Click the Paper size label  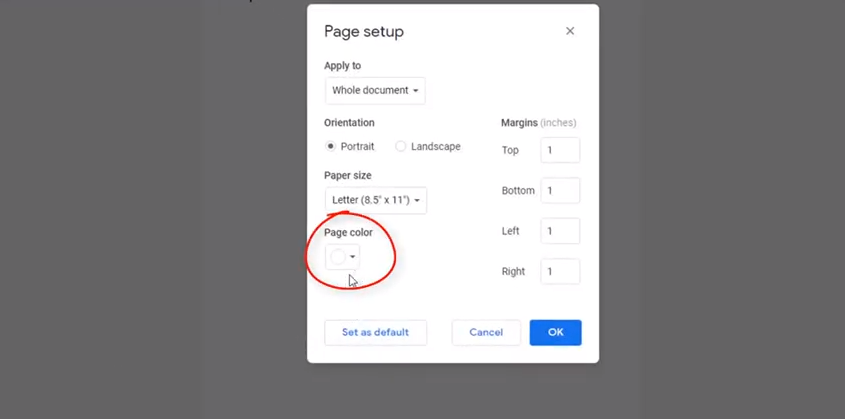[348, 176]
